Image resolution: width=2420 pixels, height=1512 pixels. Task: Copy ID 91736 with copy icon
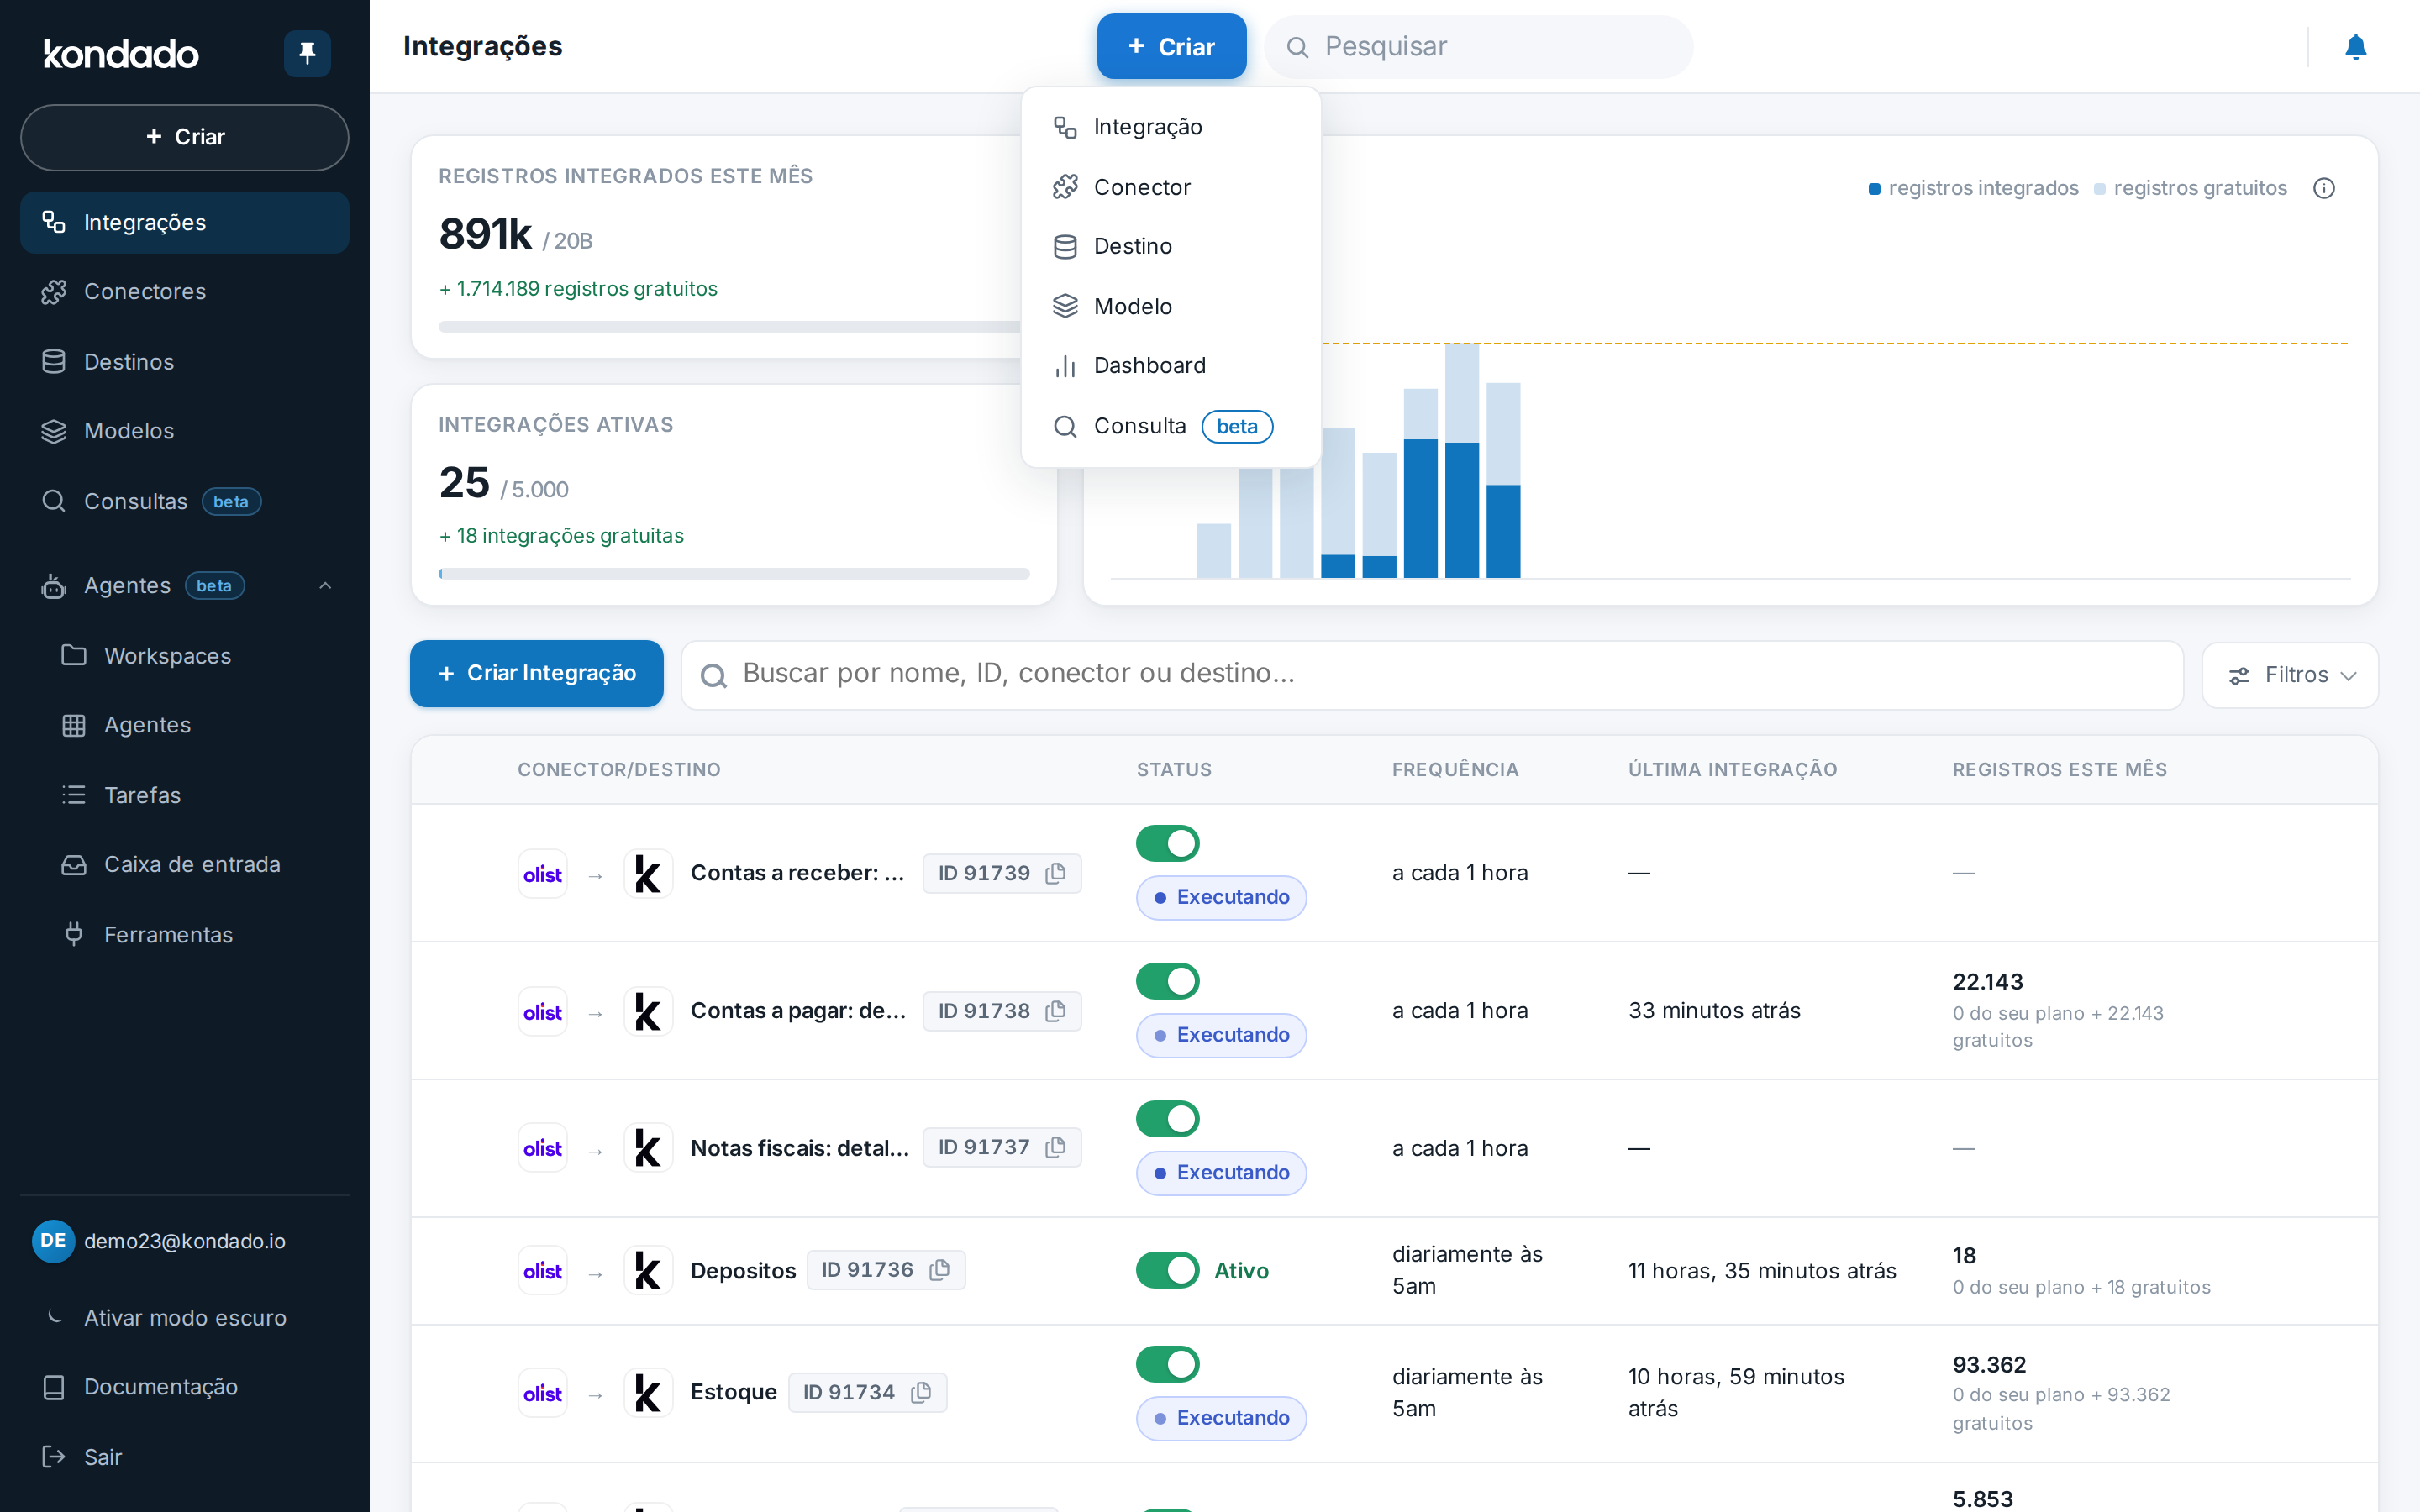tap(939, 1270)
